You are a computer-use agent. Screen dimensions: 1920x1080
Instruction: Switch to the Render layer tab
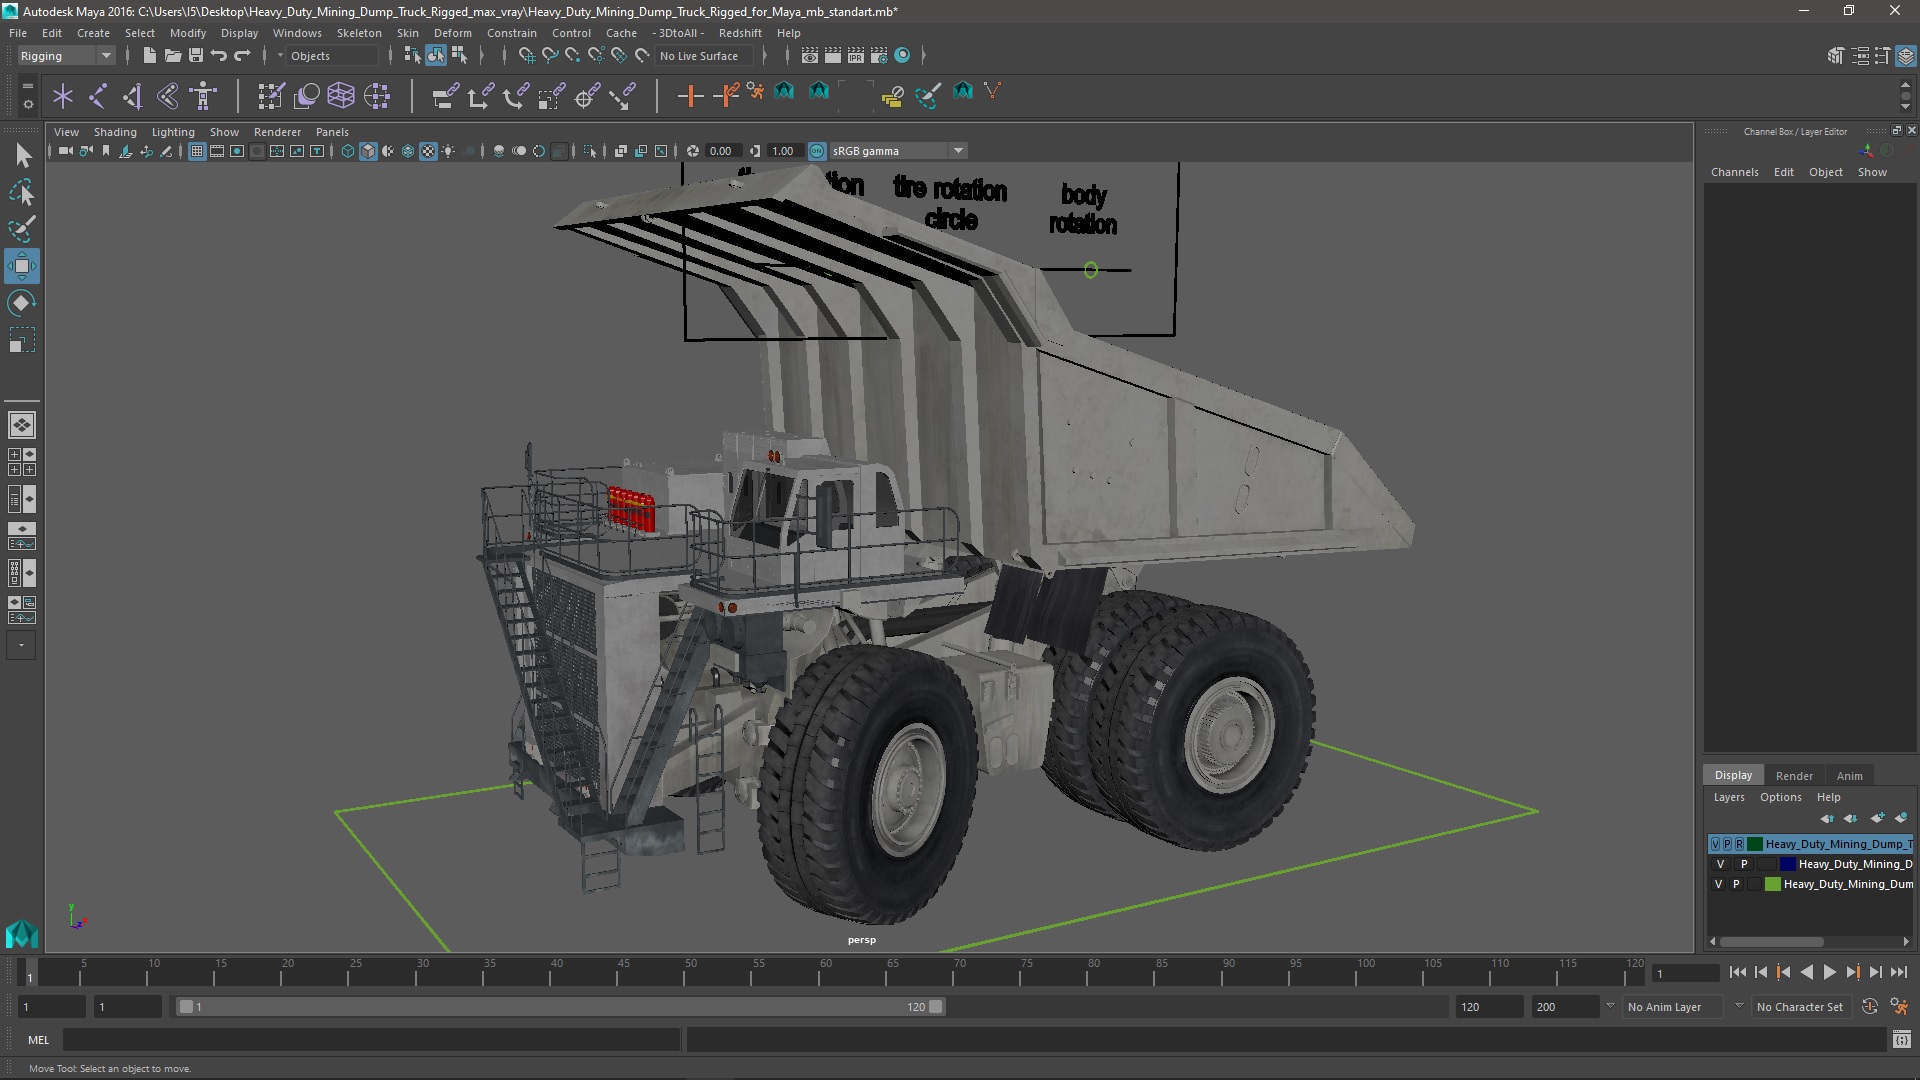pos(1794,776)
